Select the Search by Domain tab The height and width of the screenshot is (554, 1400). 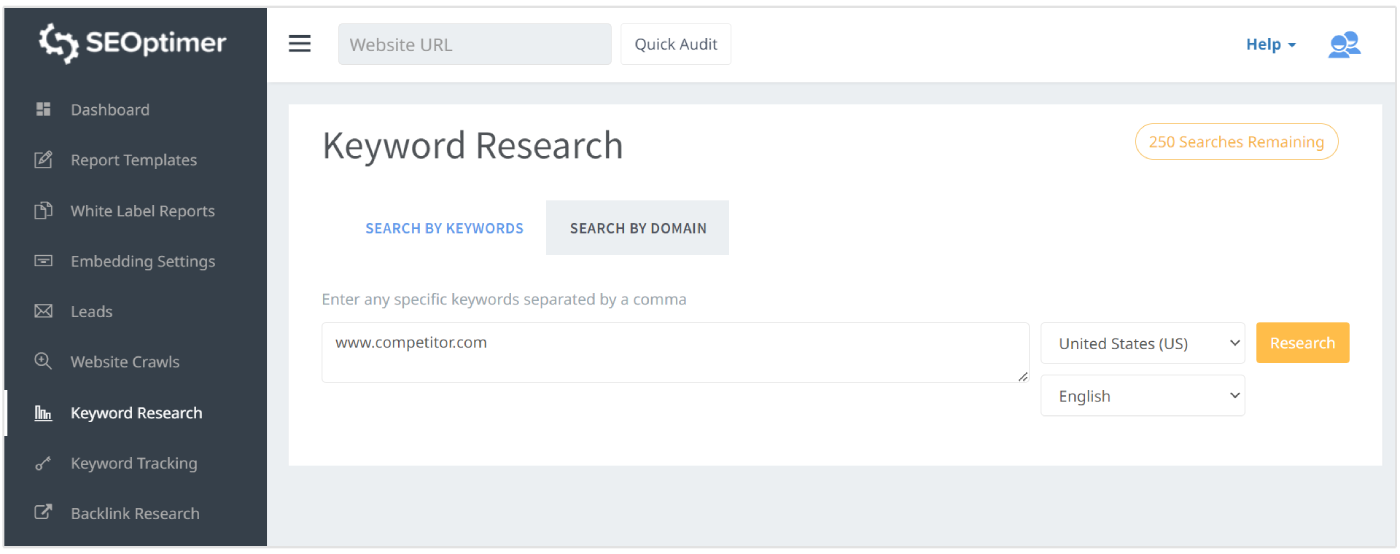(638, 228)
